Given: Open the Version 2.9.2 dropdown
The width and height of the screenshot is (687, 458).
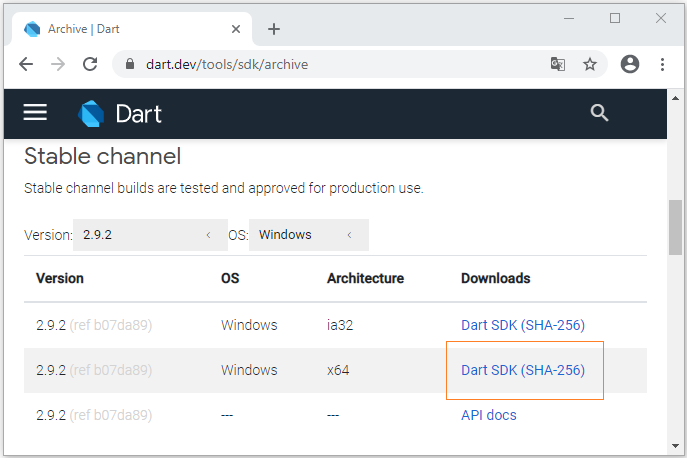Looking at the screenshot, I should 150,235.
